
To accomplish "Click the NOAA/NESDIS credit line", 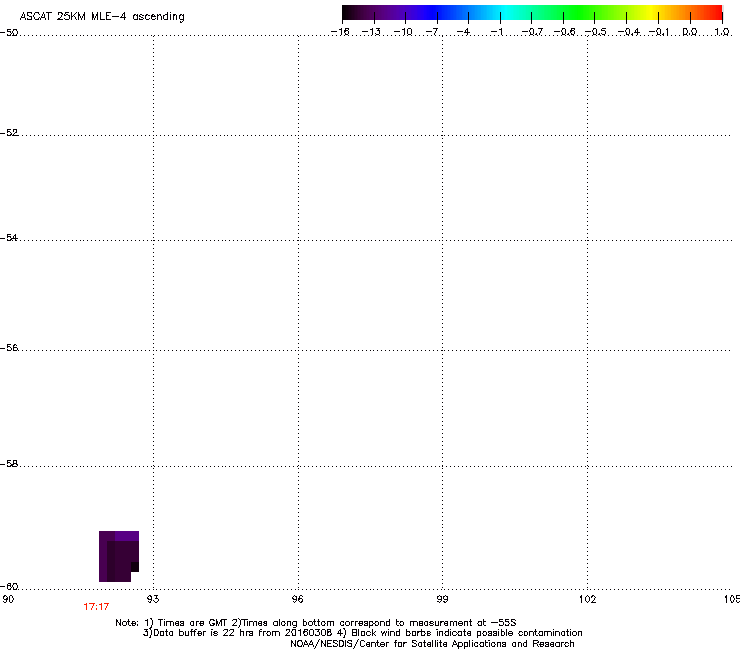I will coord(432,644).
